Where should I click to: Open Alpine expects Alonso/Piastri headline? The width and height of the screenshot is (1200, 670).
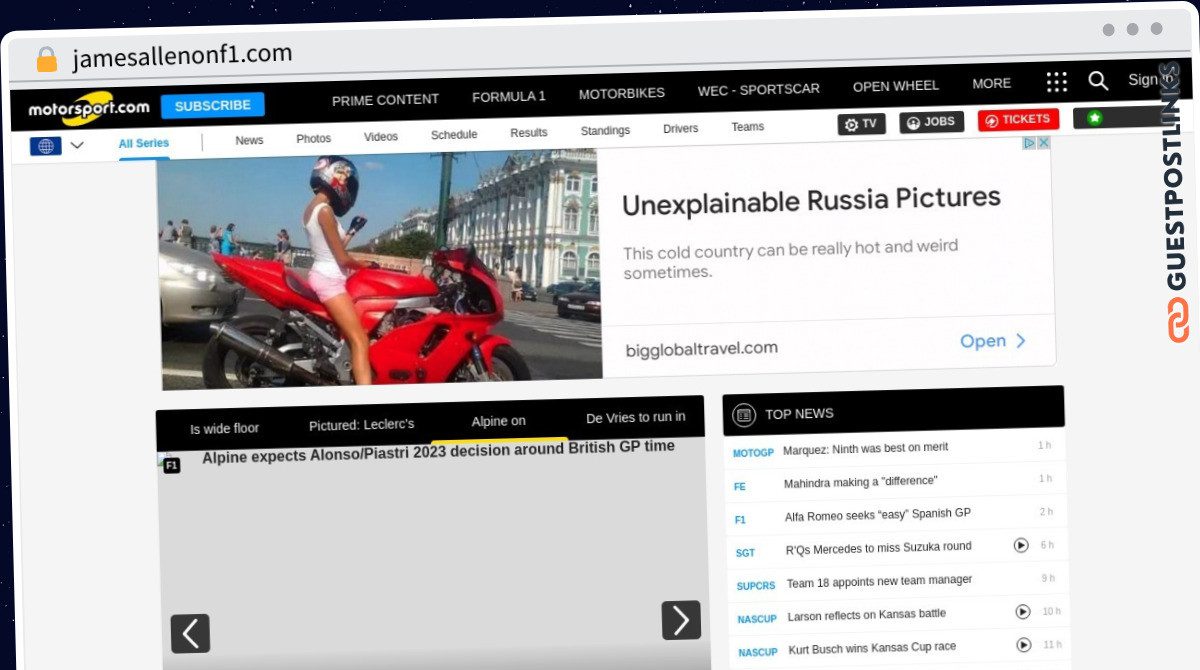click(x=438, y=452)
